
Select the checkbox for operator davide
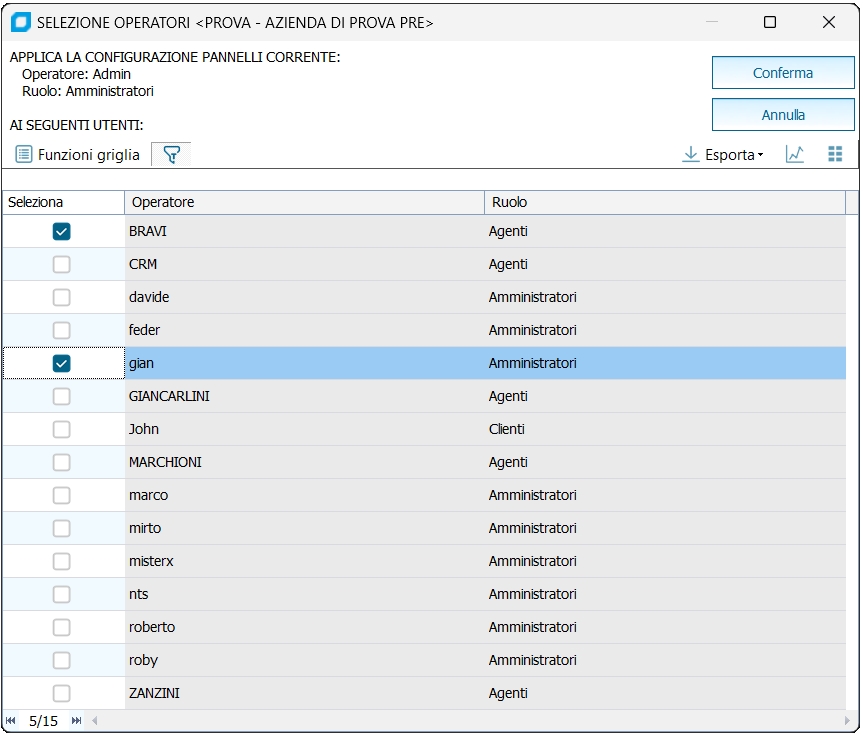pos(62,298)
